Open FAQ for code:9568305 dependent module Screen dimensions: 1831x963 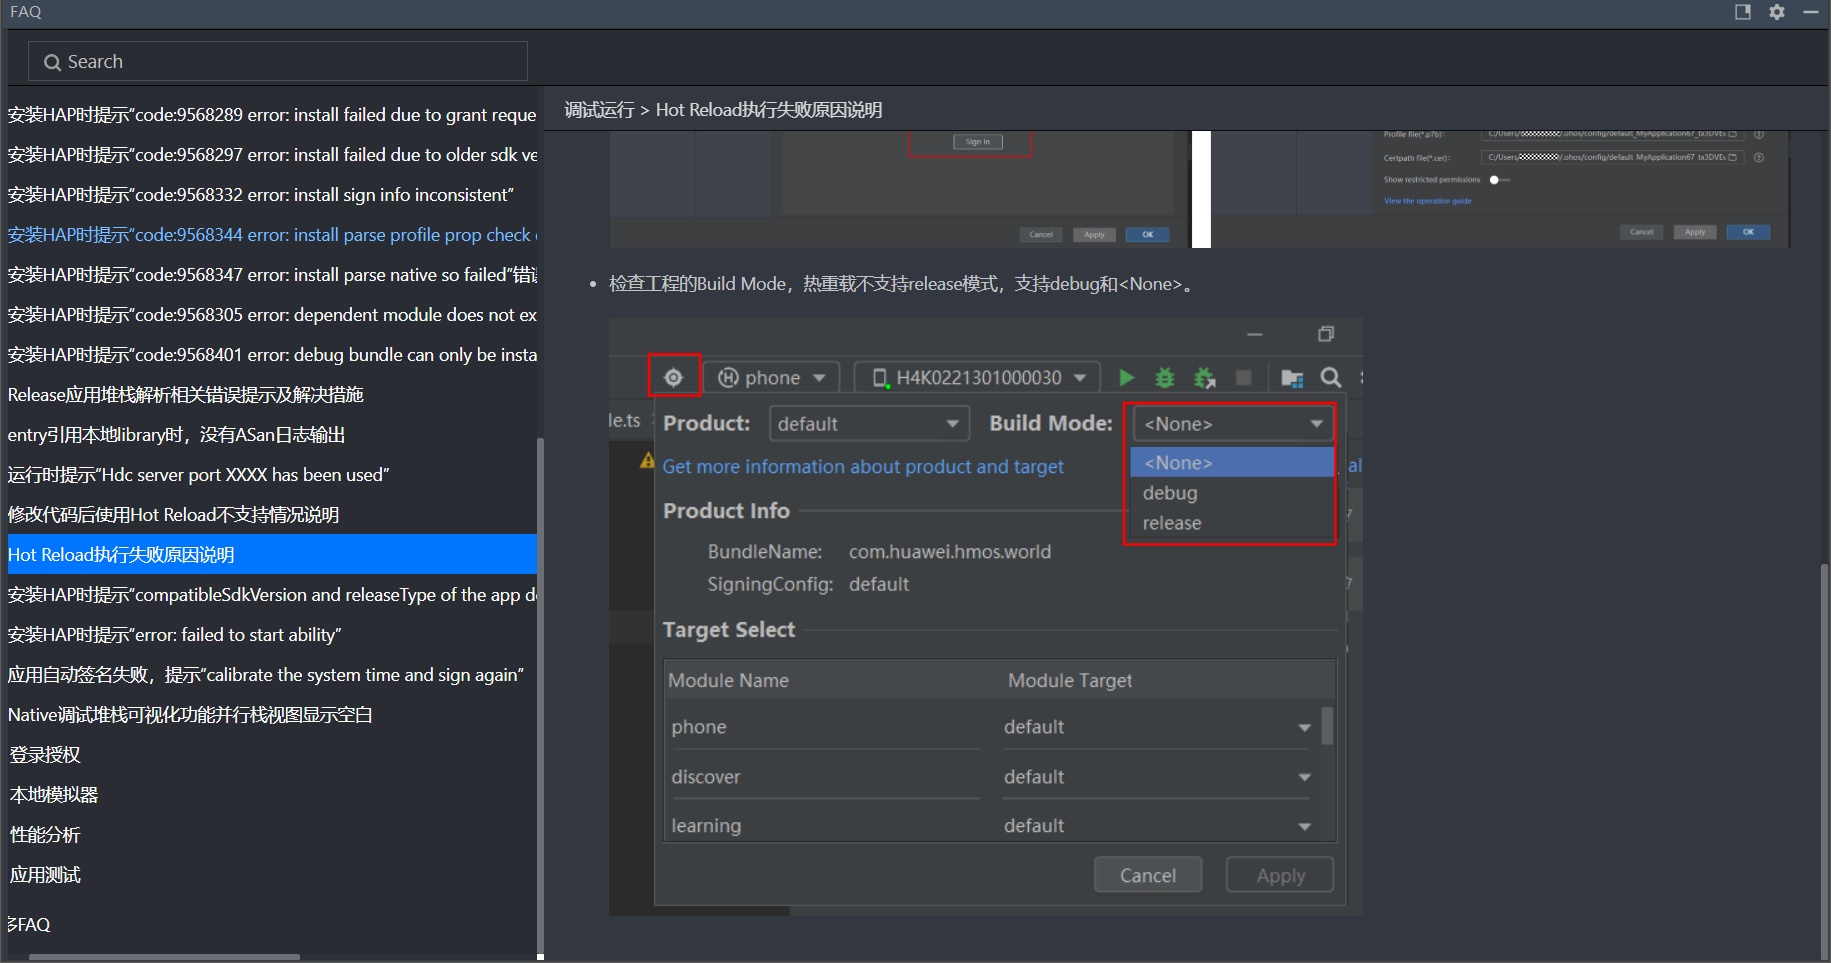click(272, 315)
